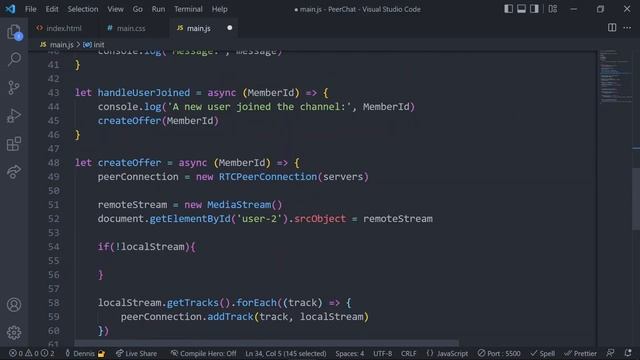Open the View menu
Screen dimensions: 640x360
click(116, 9)
